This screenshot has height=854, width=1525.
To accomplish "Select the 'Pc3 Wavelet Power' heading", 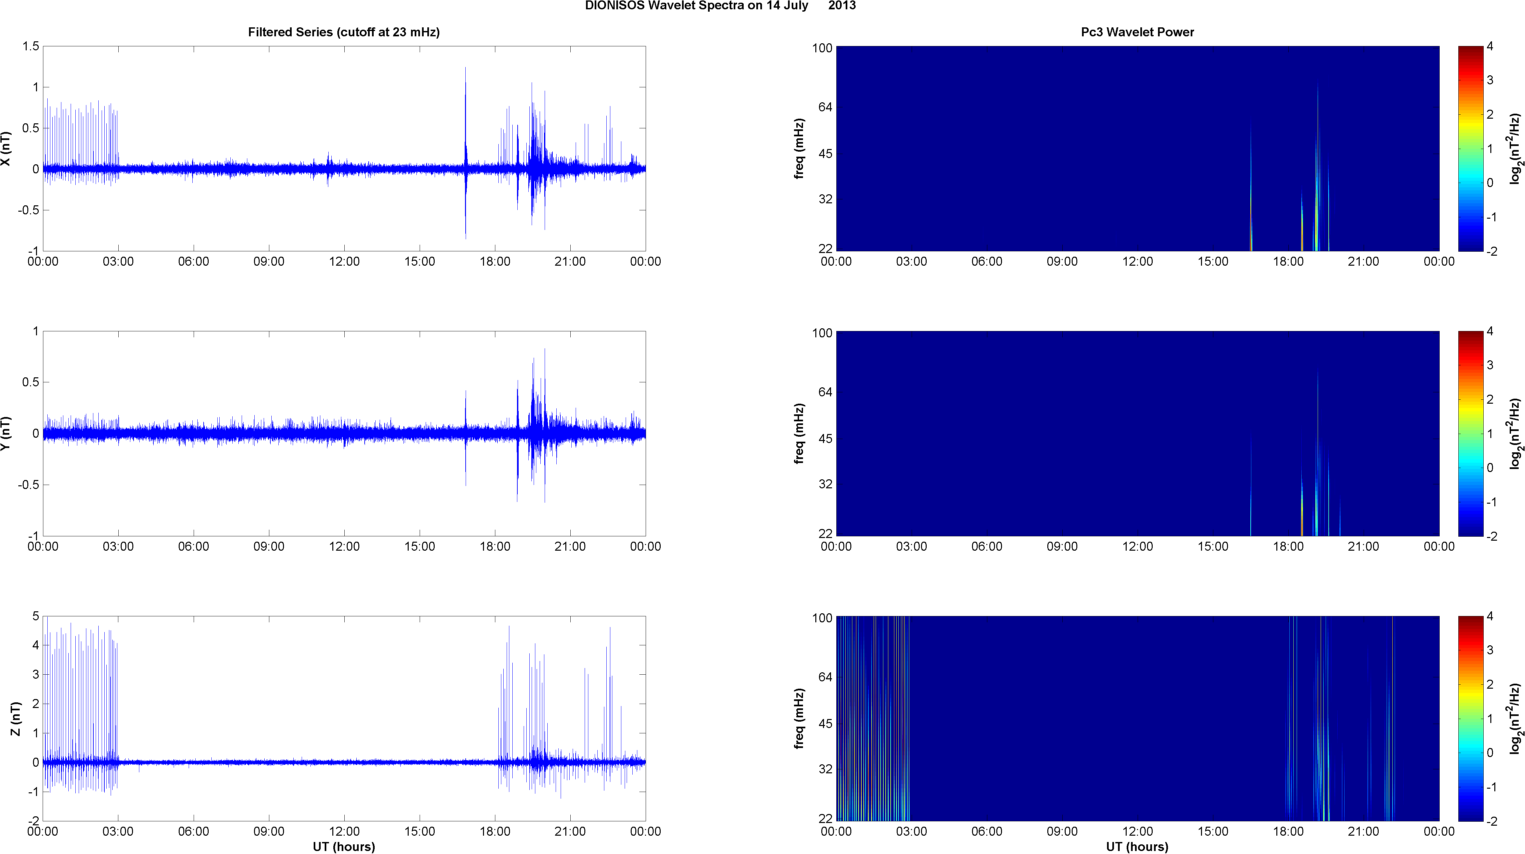I will 1137,32.
